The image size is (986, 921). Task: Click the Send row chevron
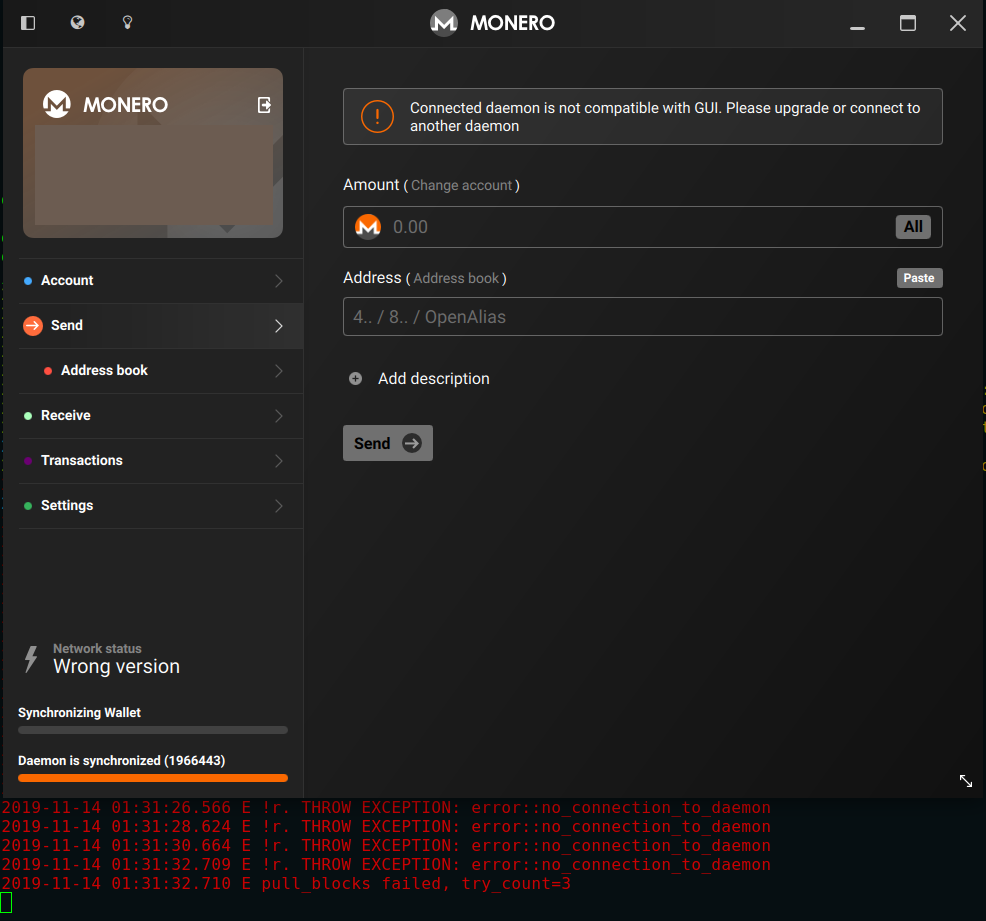[279, 326]
